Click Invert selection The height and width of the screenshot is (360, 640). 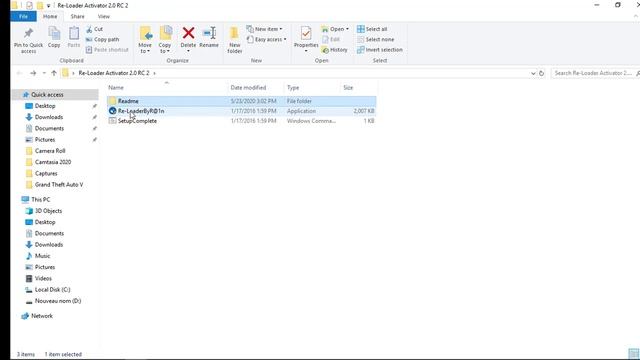[380, 50]
